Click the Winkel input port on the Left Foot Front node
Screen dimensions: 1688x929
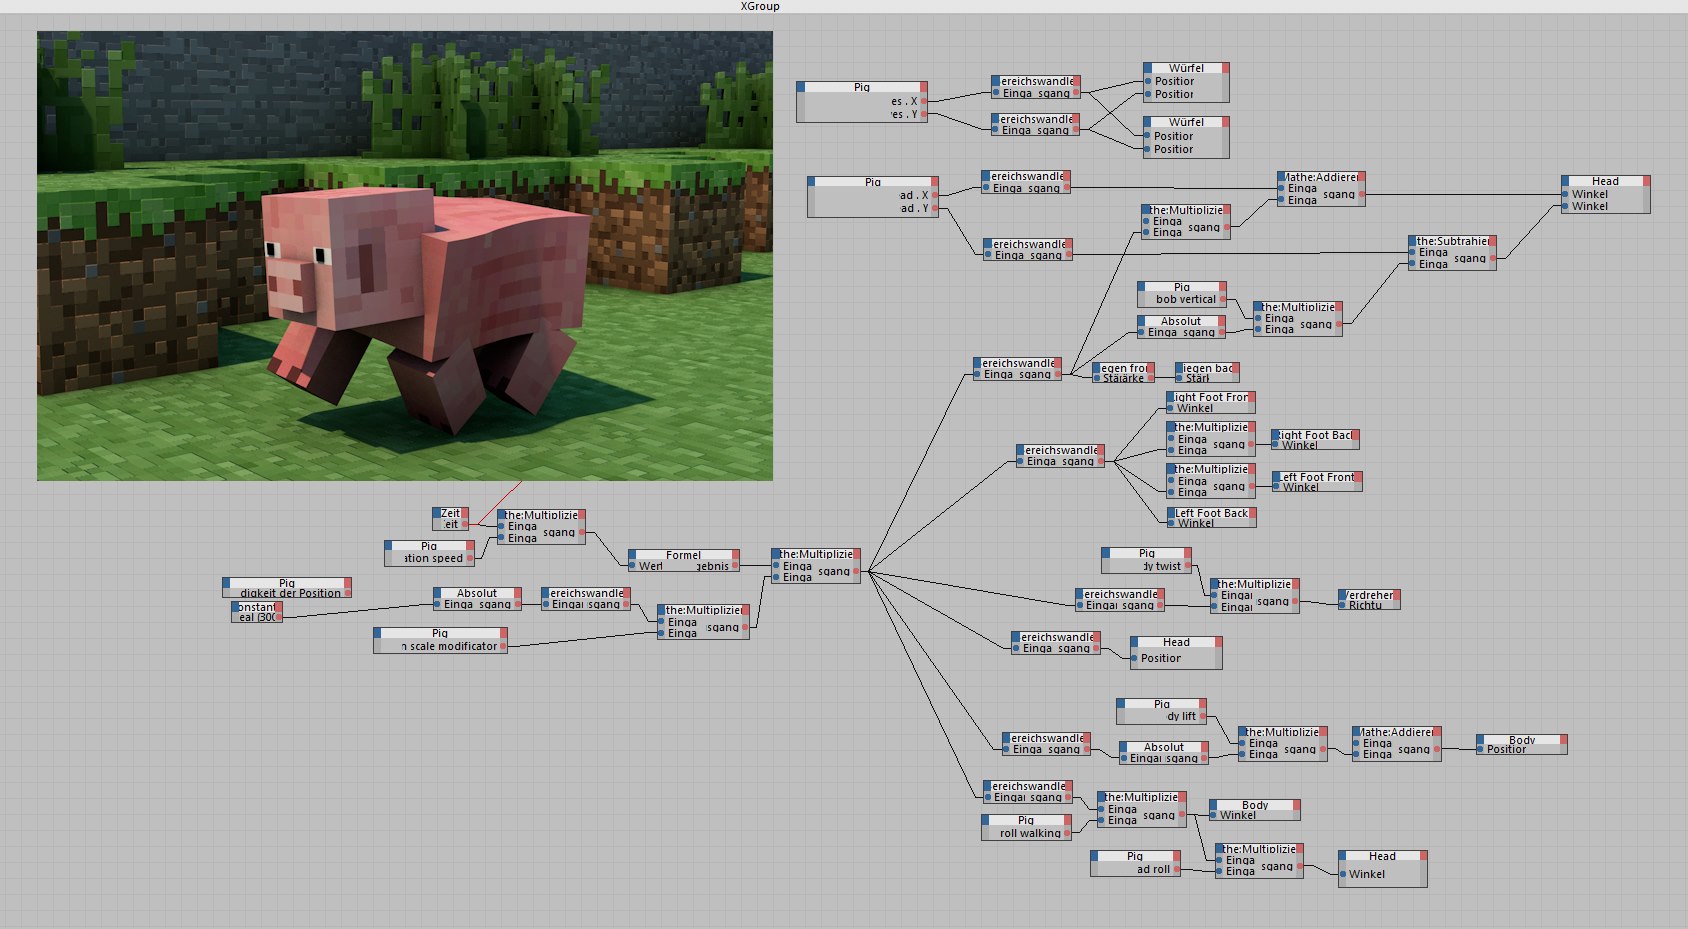pos(1277,487)
